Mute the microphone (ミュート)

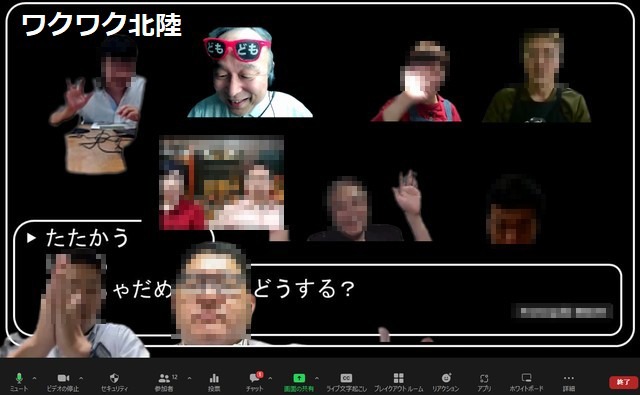pyautogui.click(x=19, y=382)
